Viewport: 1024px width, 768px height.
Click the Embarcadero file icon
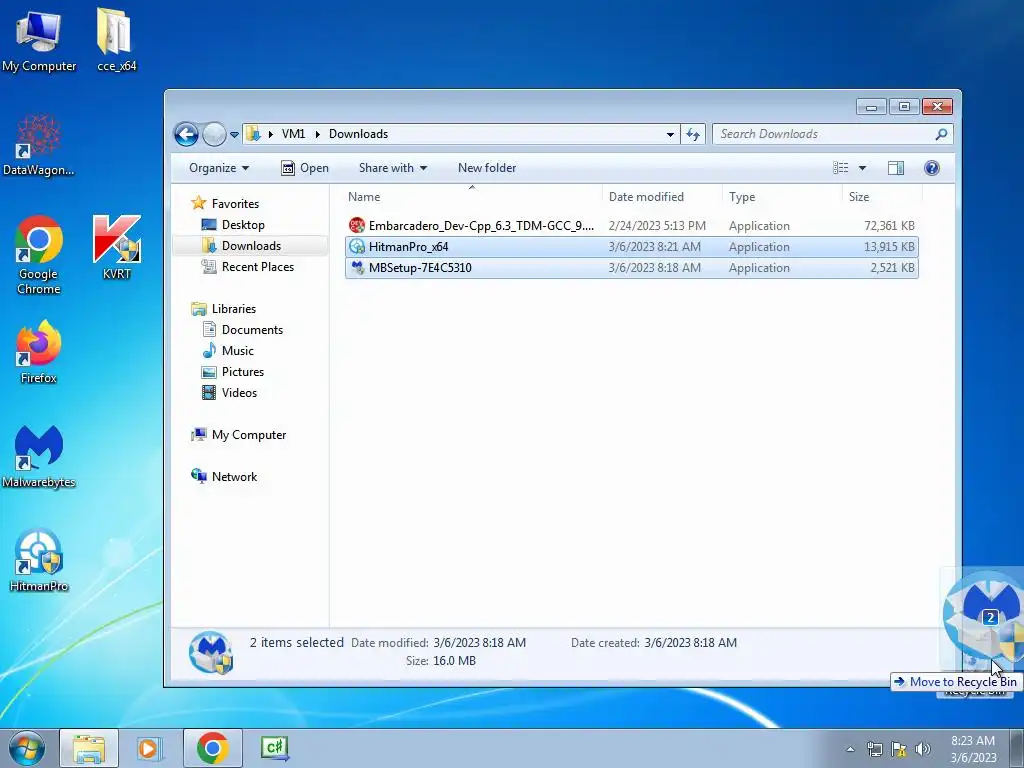click(x=357, y=226)
